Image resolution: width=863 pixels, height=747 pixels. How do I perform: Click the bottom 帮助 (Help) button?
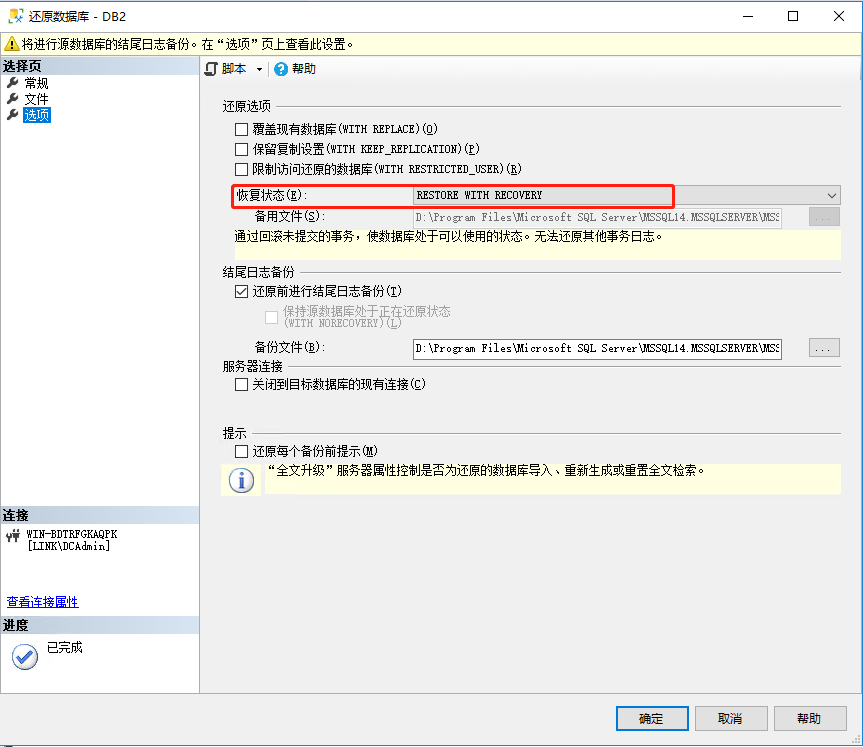[810, 718]
